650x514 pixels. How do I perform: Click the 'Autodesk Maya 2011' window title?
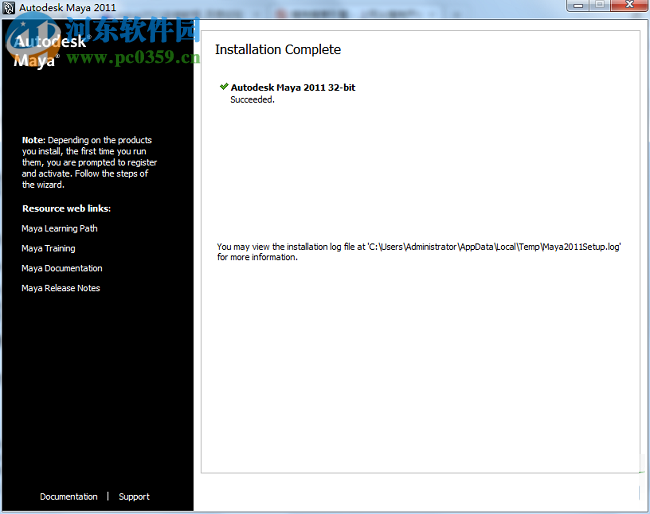[x=68, y=7]
